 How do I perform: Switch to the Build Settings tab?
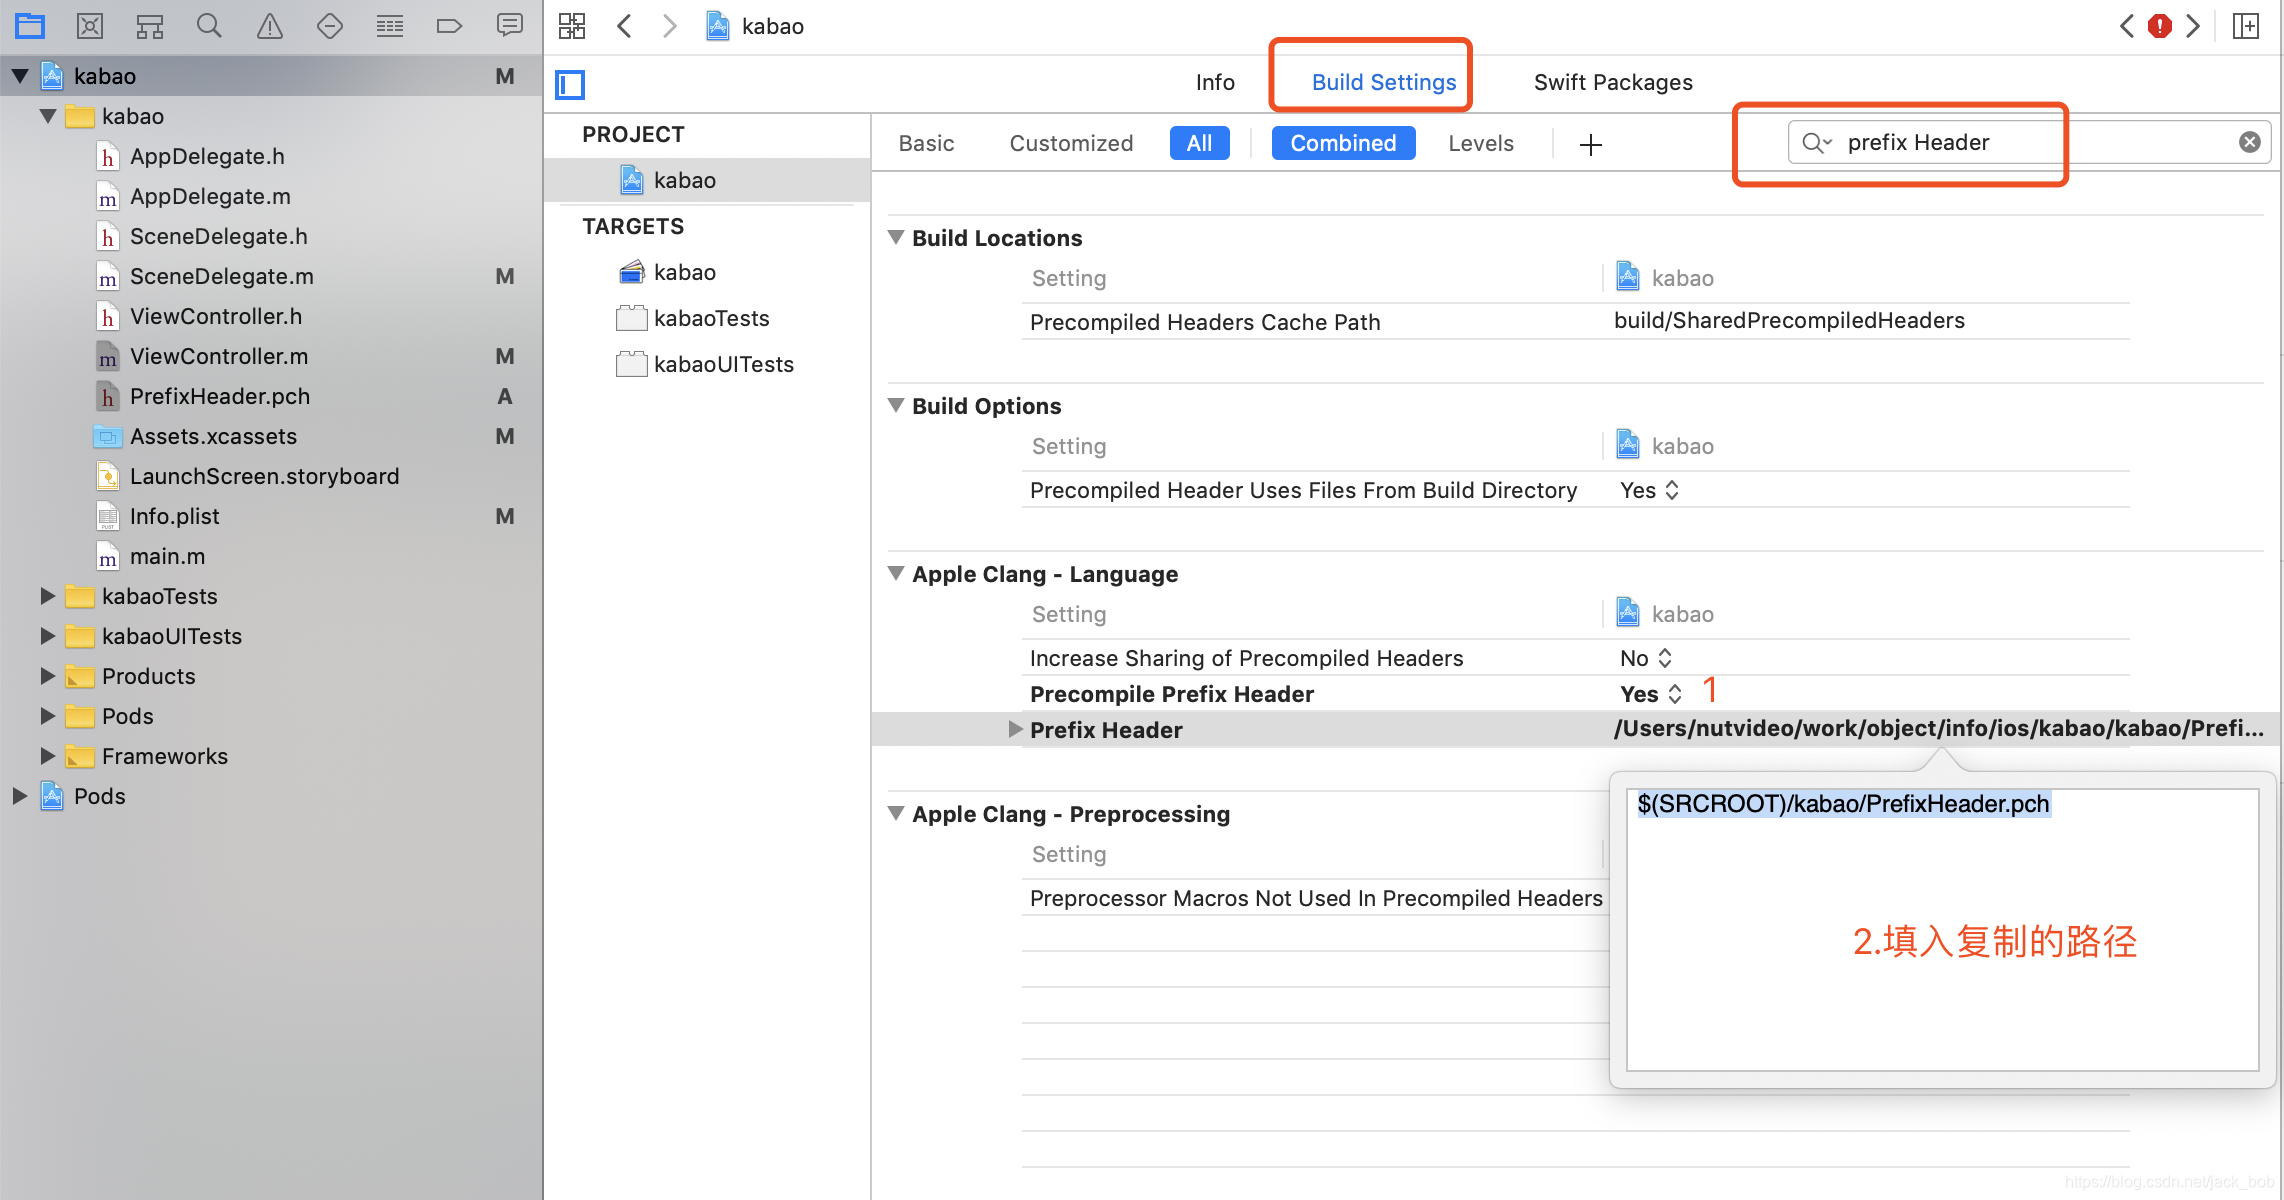1384,82
